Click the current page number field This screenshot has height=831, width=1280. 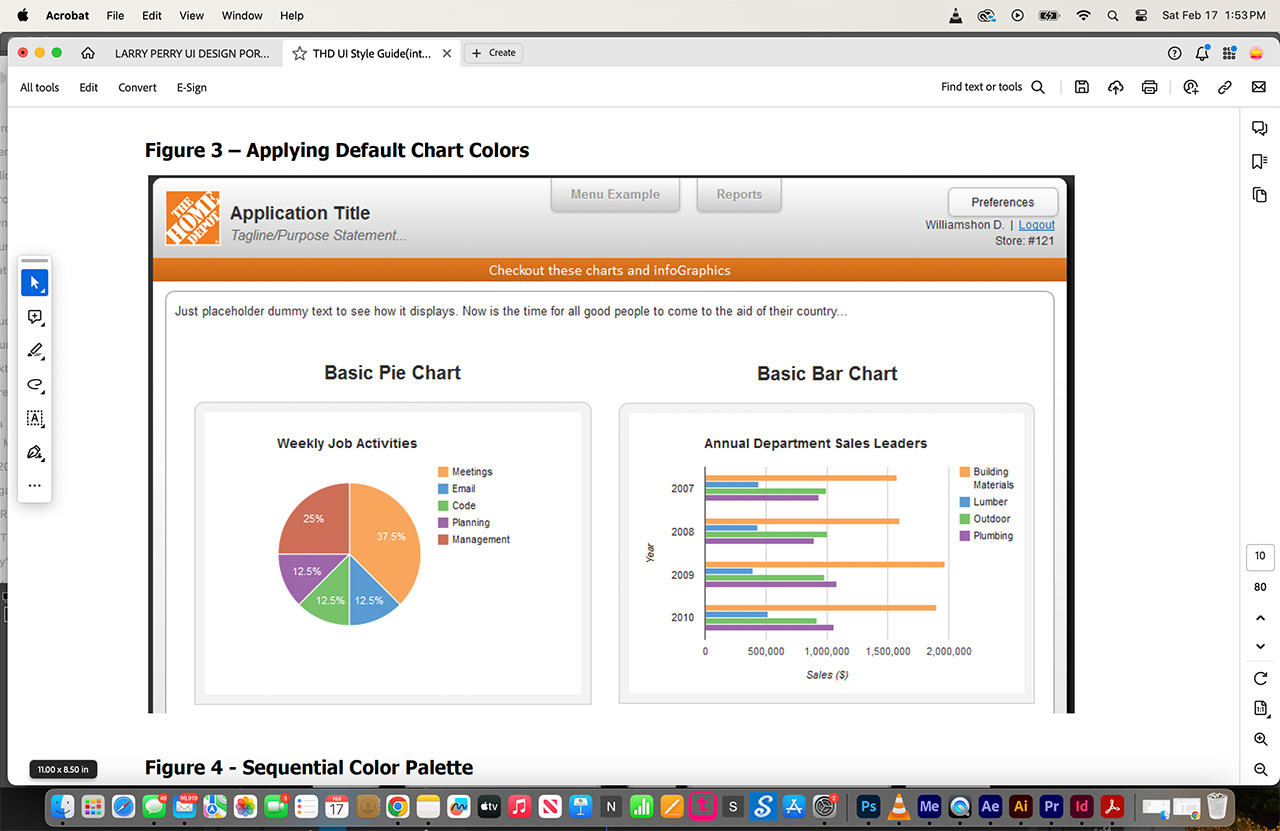(x=1260, y=556)
